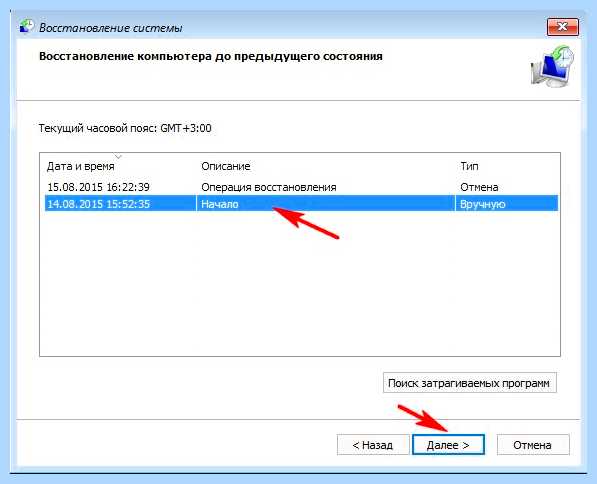This screenshot has width=597, height=484.
Task: Click the time zone text 'GMT+3:00'
Action: [186, 128]
